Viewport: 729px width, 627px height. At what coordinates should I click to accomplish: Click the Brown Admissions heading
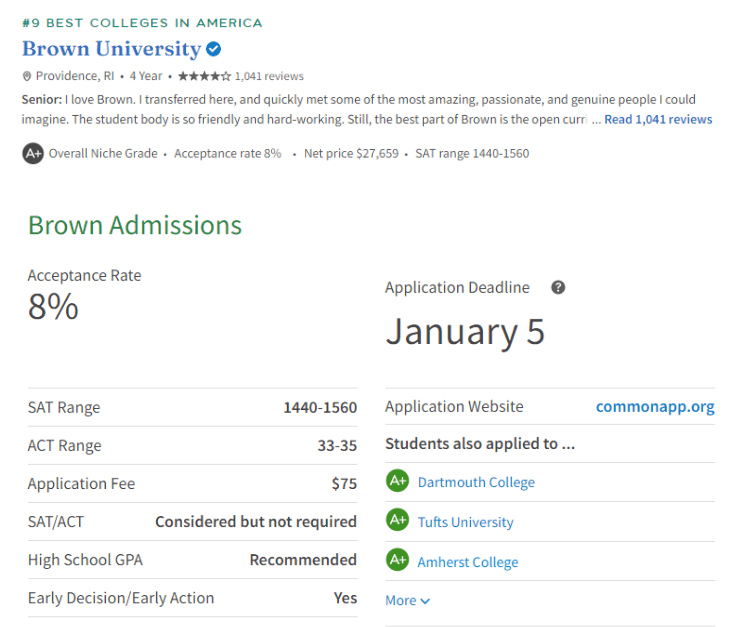pos(135,225)
